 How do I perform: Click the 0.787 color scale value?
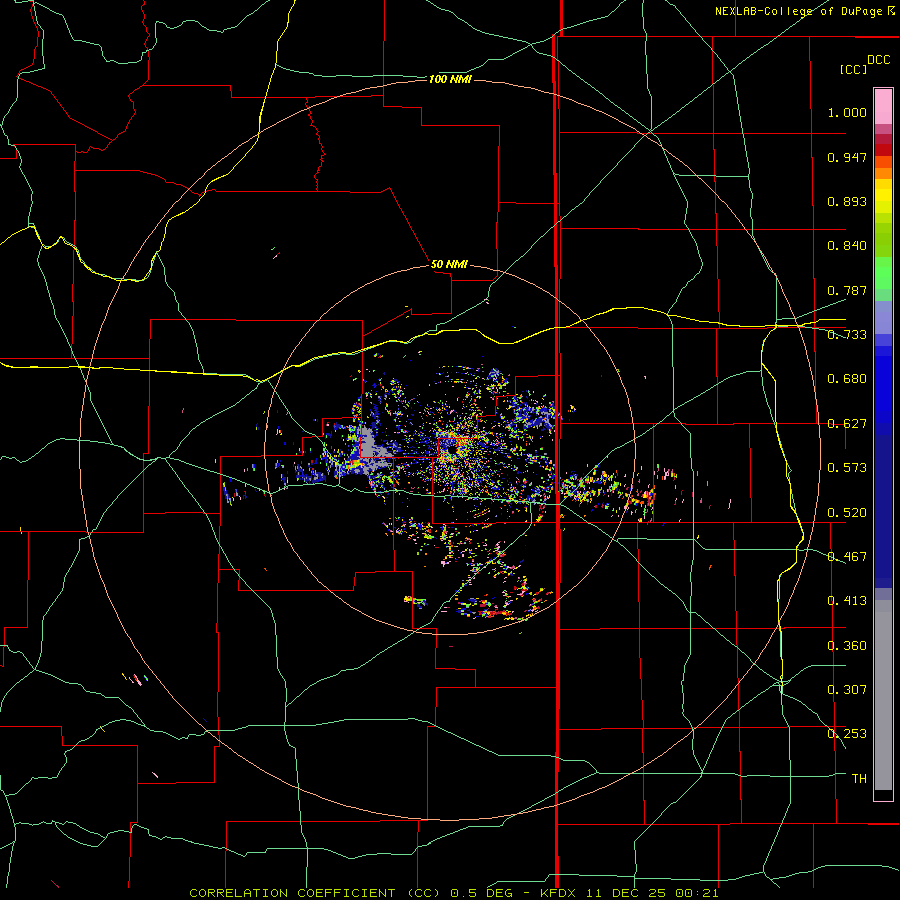847,290
